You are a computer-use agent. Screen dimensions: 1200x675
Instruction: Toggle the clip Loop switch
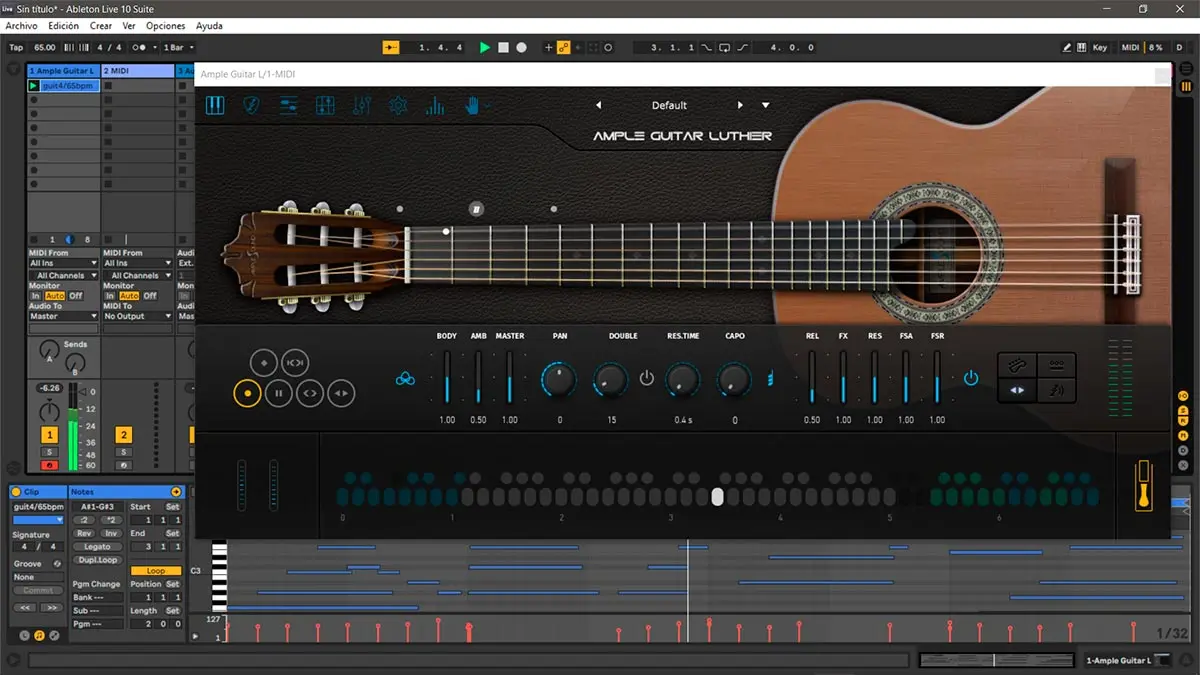[156, 571]
